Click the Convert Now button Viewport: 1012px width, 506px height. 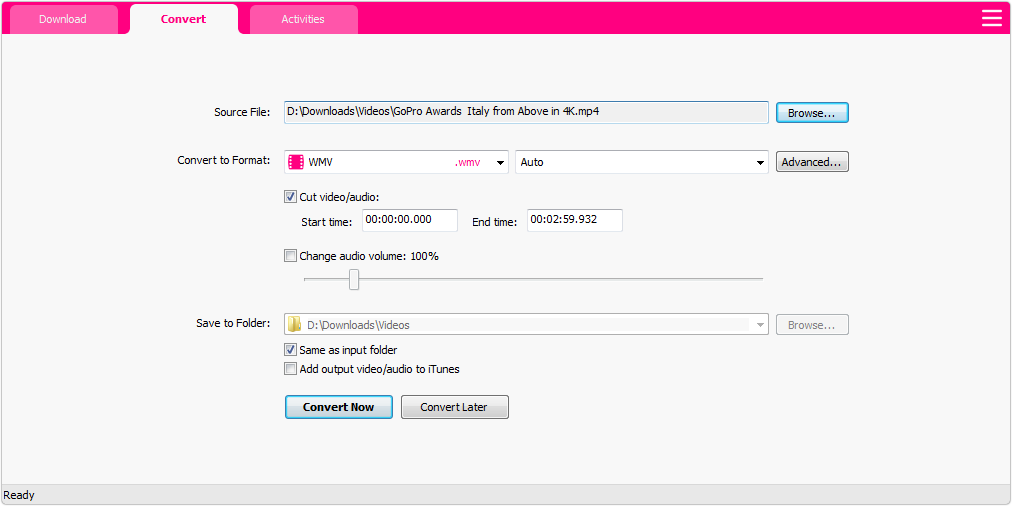(x=339, y=407)
